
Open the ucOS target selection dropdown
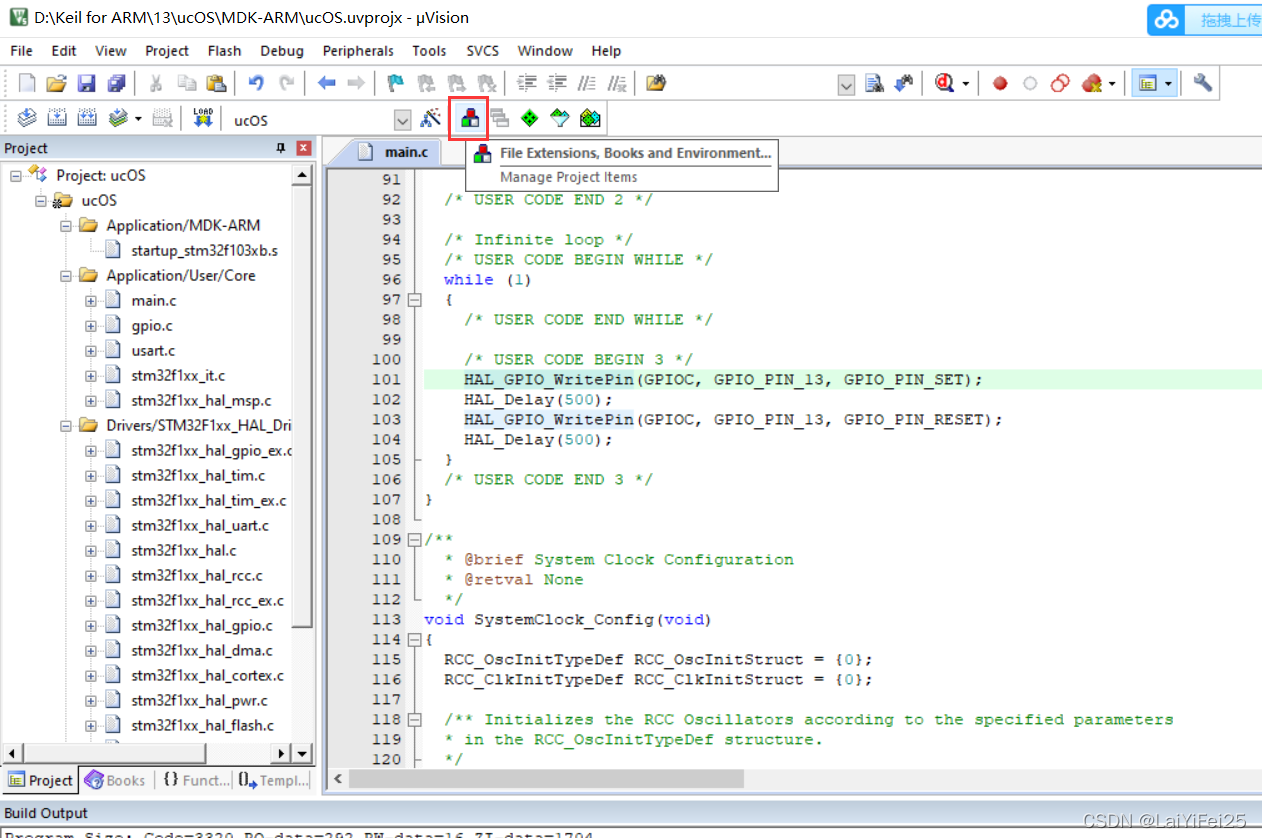pyautogui.click(x=402, y=120)
